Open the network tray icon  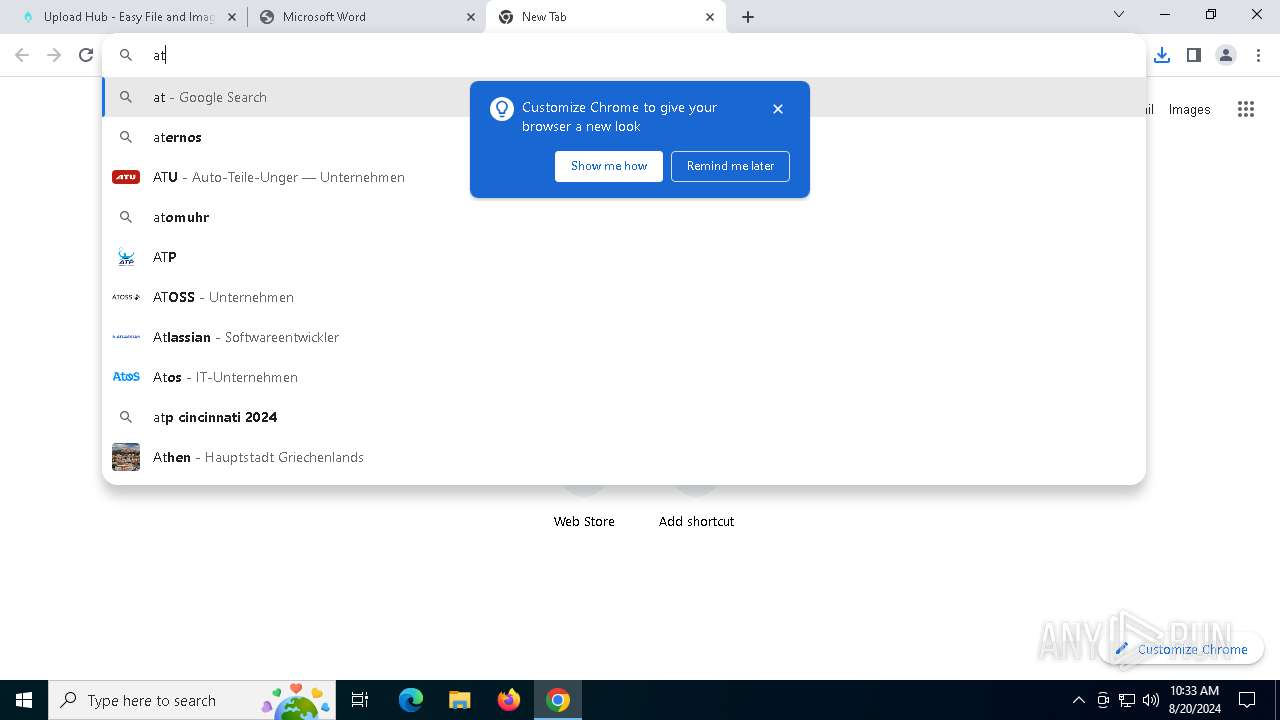click(1127, 700)
